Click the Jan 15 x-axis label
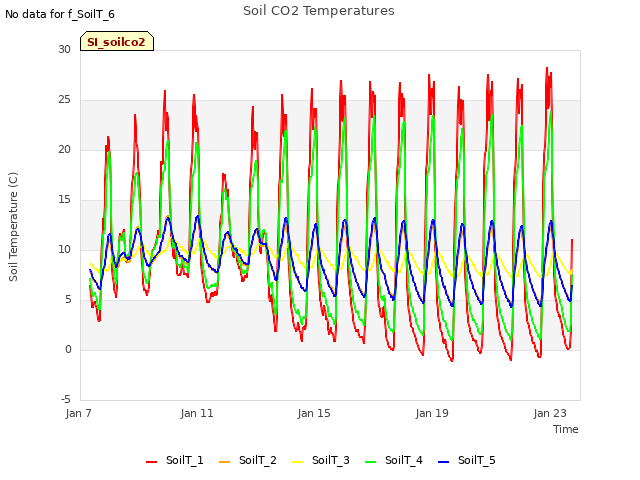This screenshot has height=480, width=640. click(x=314, y=413)
